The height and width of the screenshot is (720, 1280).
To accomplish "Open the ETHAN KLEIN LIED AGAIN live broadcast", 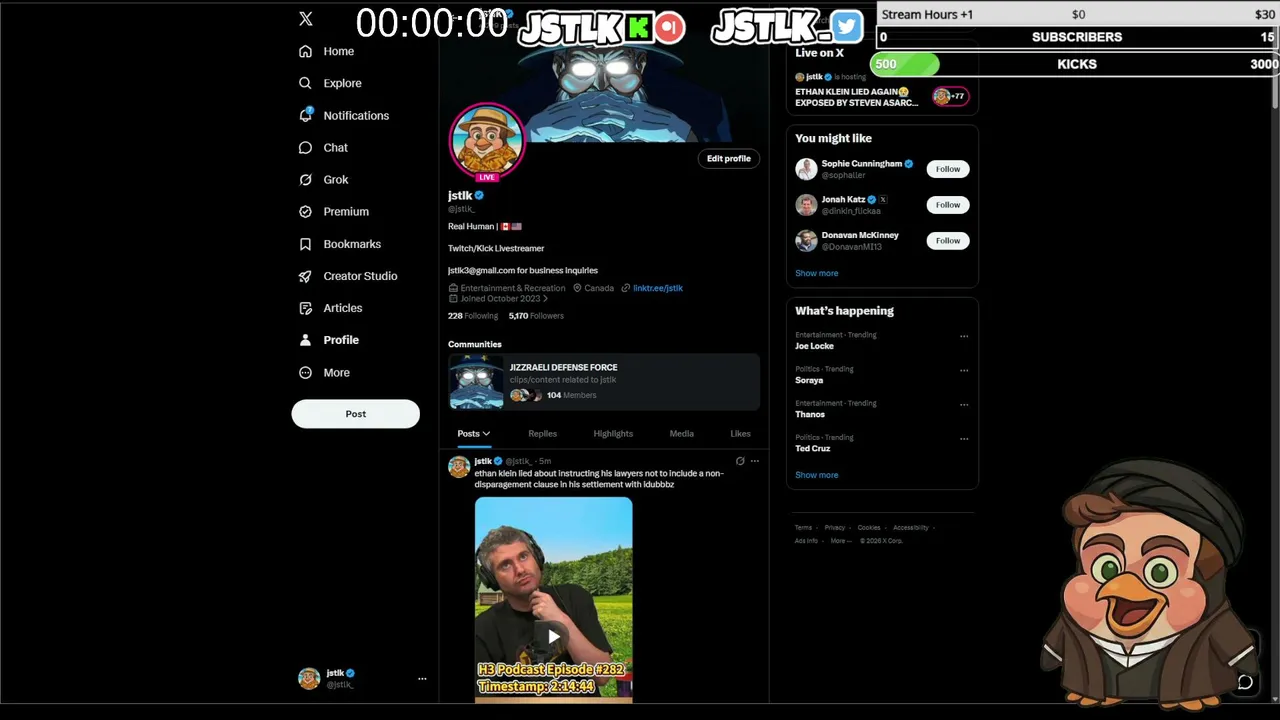I will click(857, 97).
